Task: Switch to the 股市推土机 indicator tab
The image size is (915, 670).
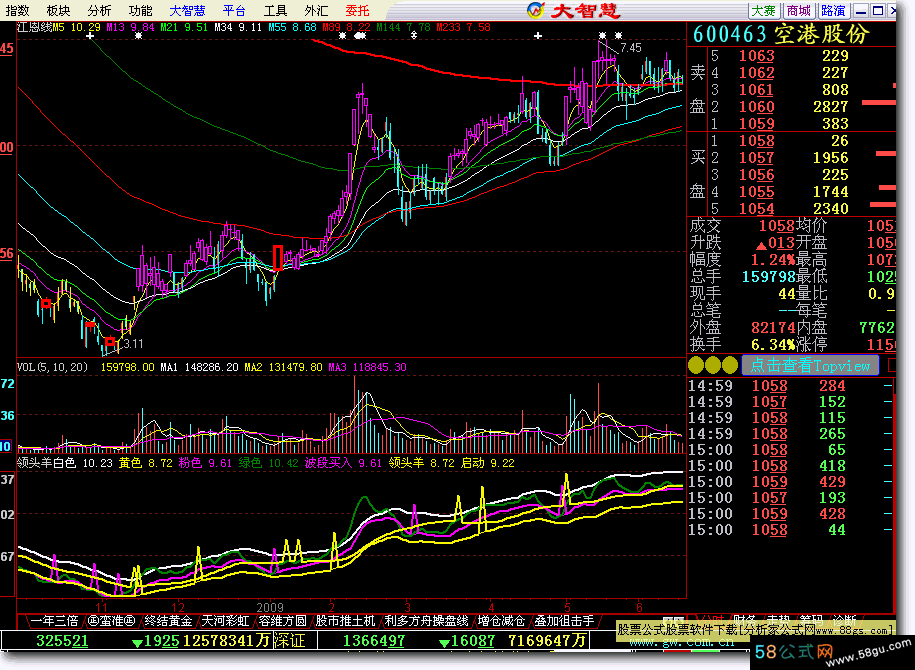Action: (x=345, y=621)
